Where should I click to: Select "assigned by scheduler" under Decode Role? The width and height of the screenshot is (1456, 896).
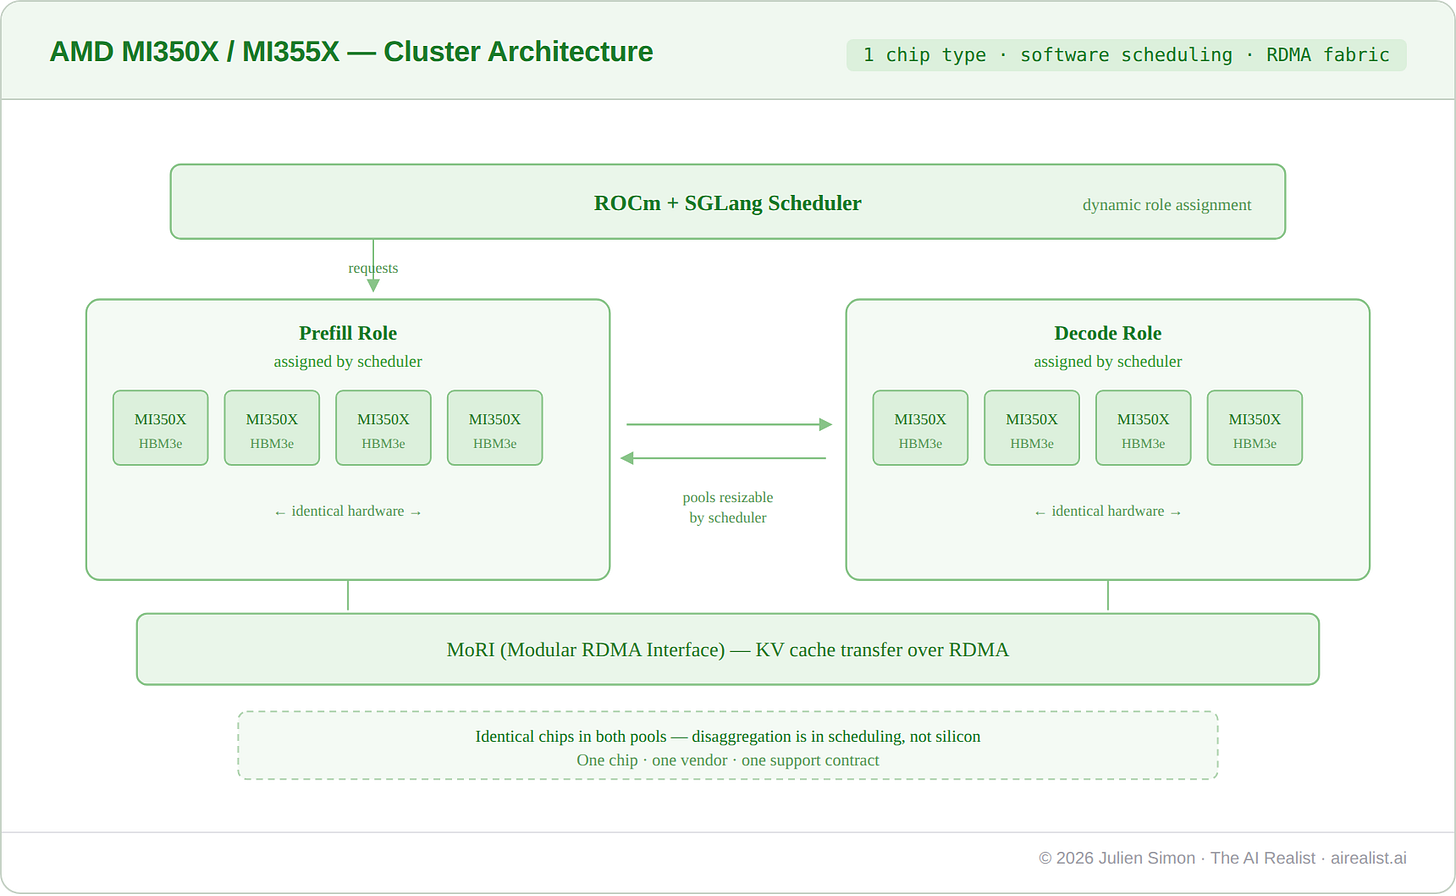pyautogui.click(x=1107, y=362)
